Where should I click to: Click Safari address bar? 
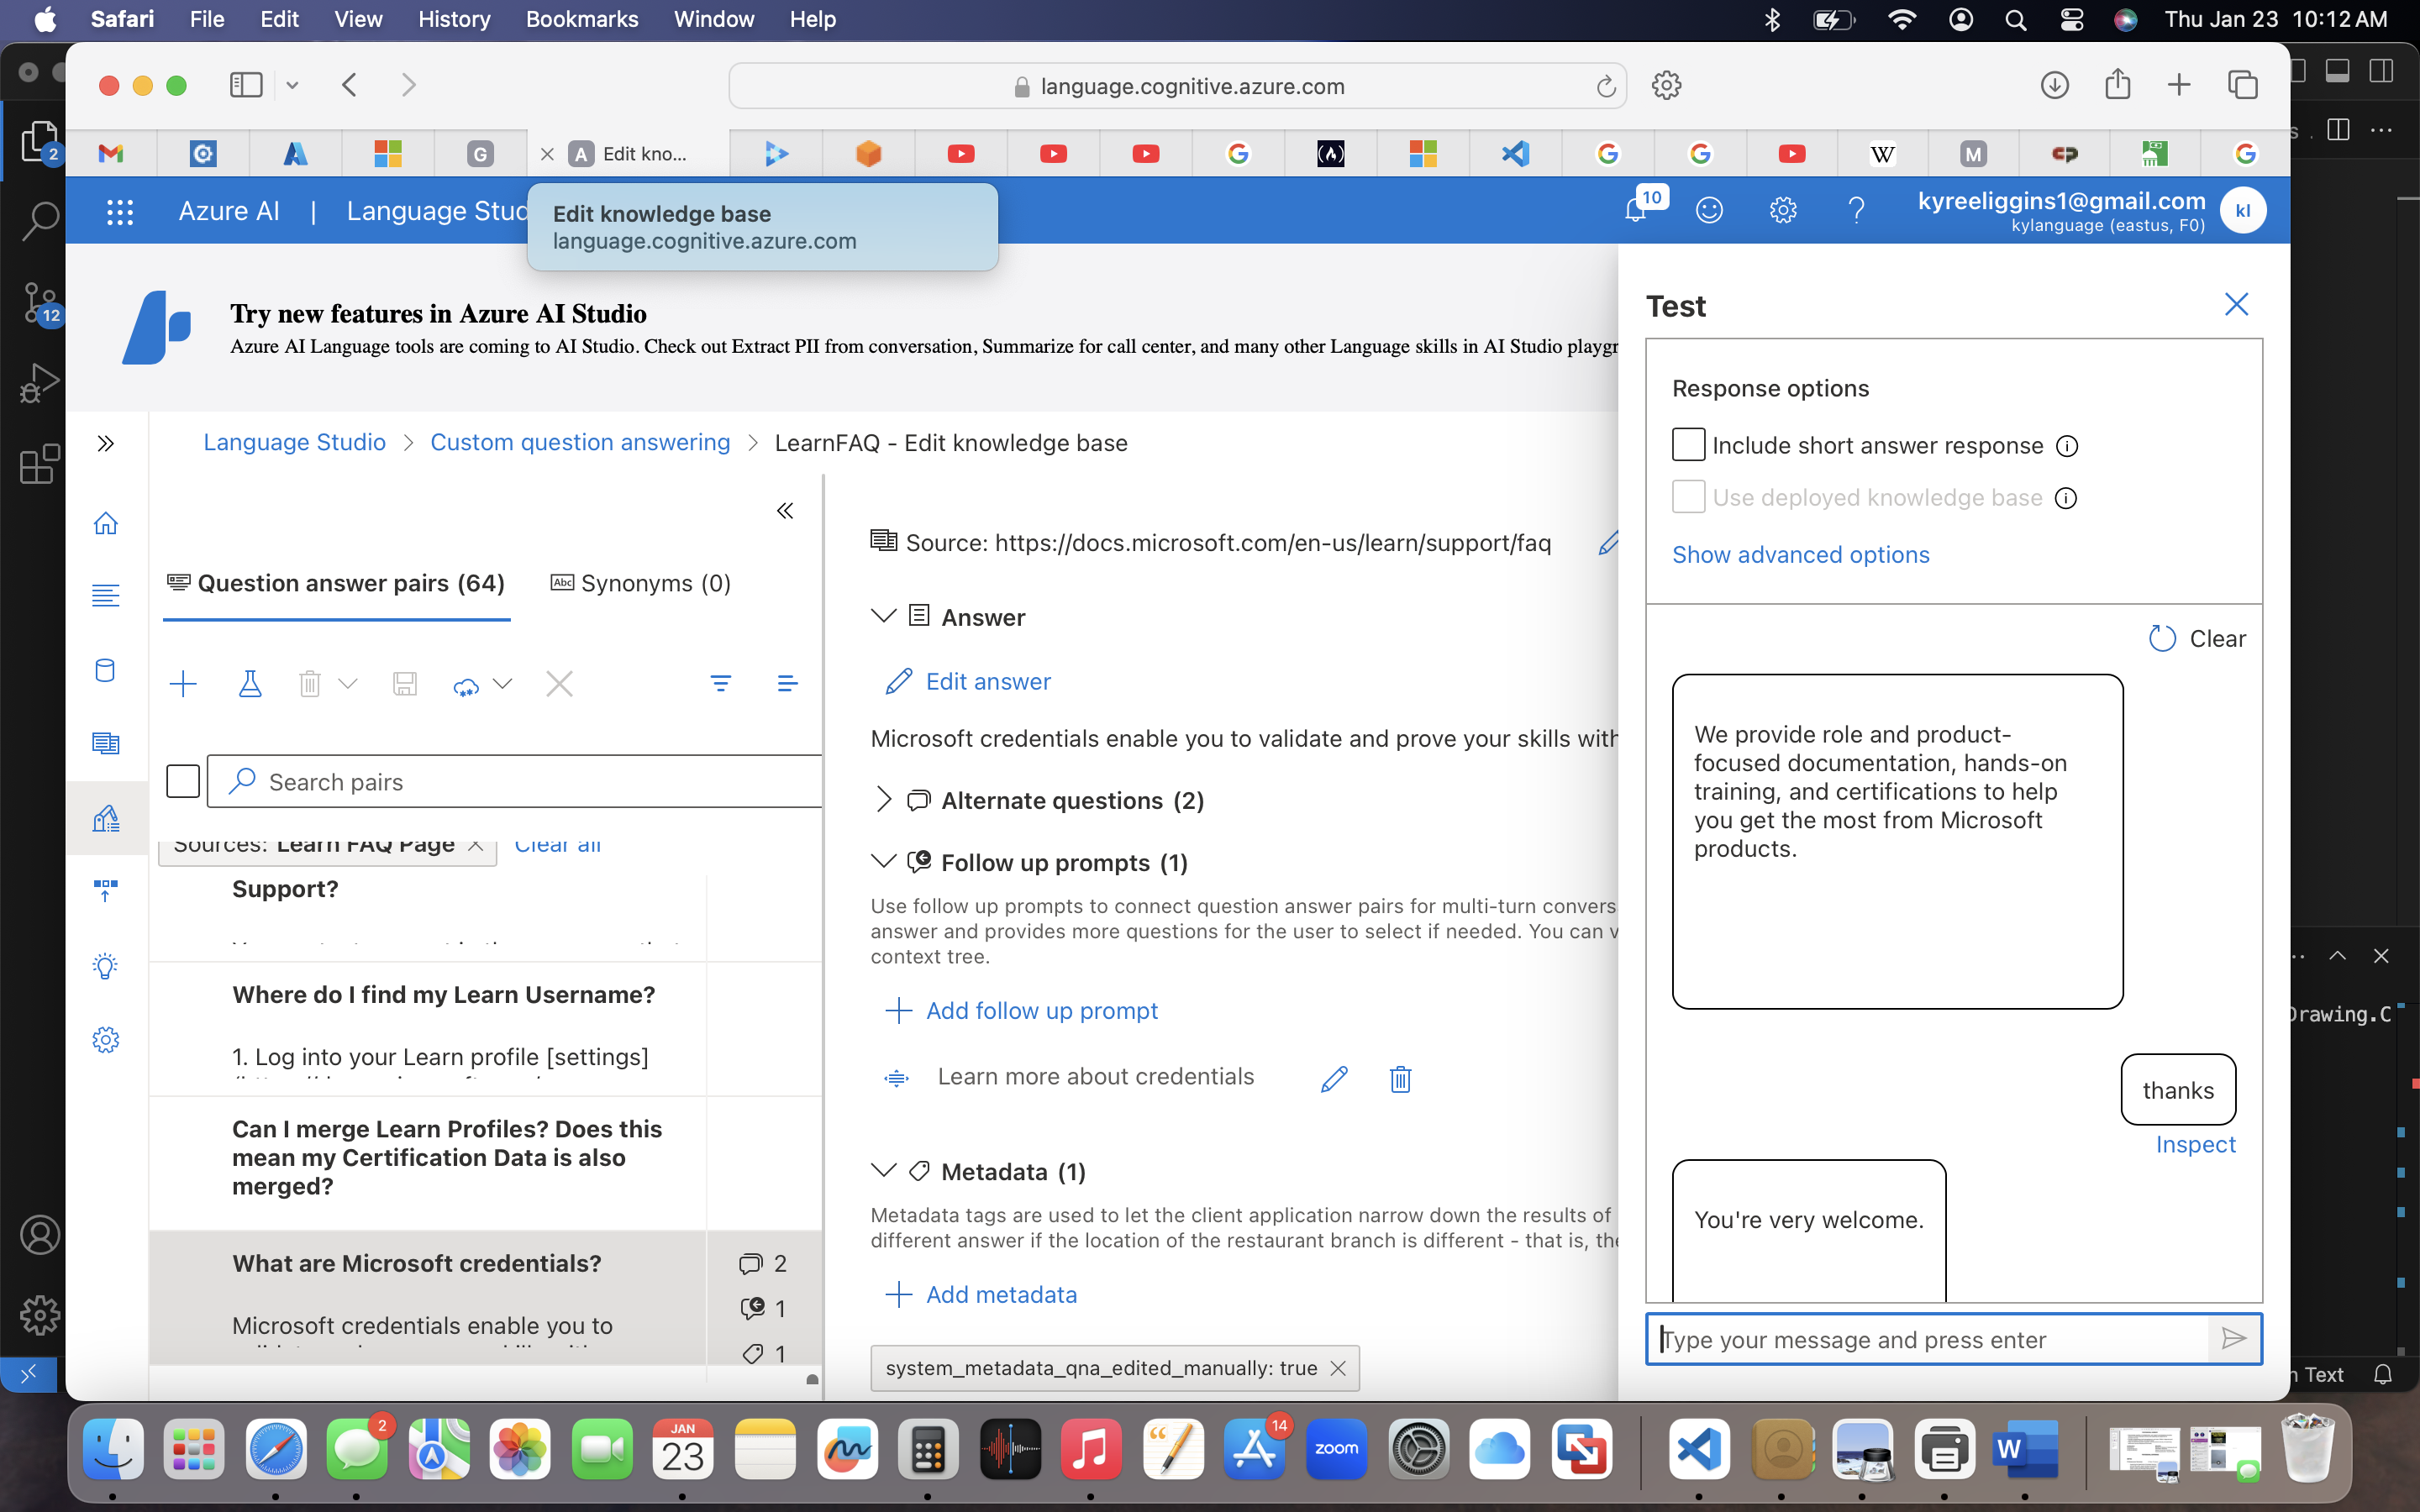pos(1177,86)
